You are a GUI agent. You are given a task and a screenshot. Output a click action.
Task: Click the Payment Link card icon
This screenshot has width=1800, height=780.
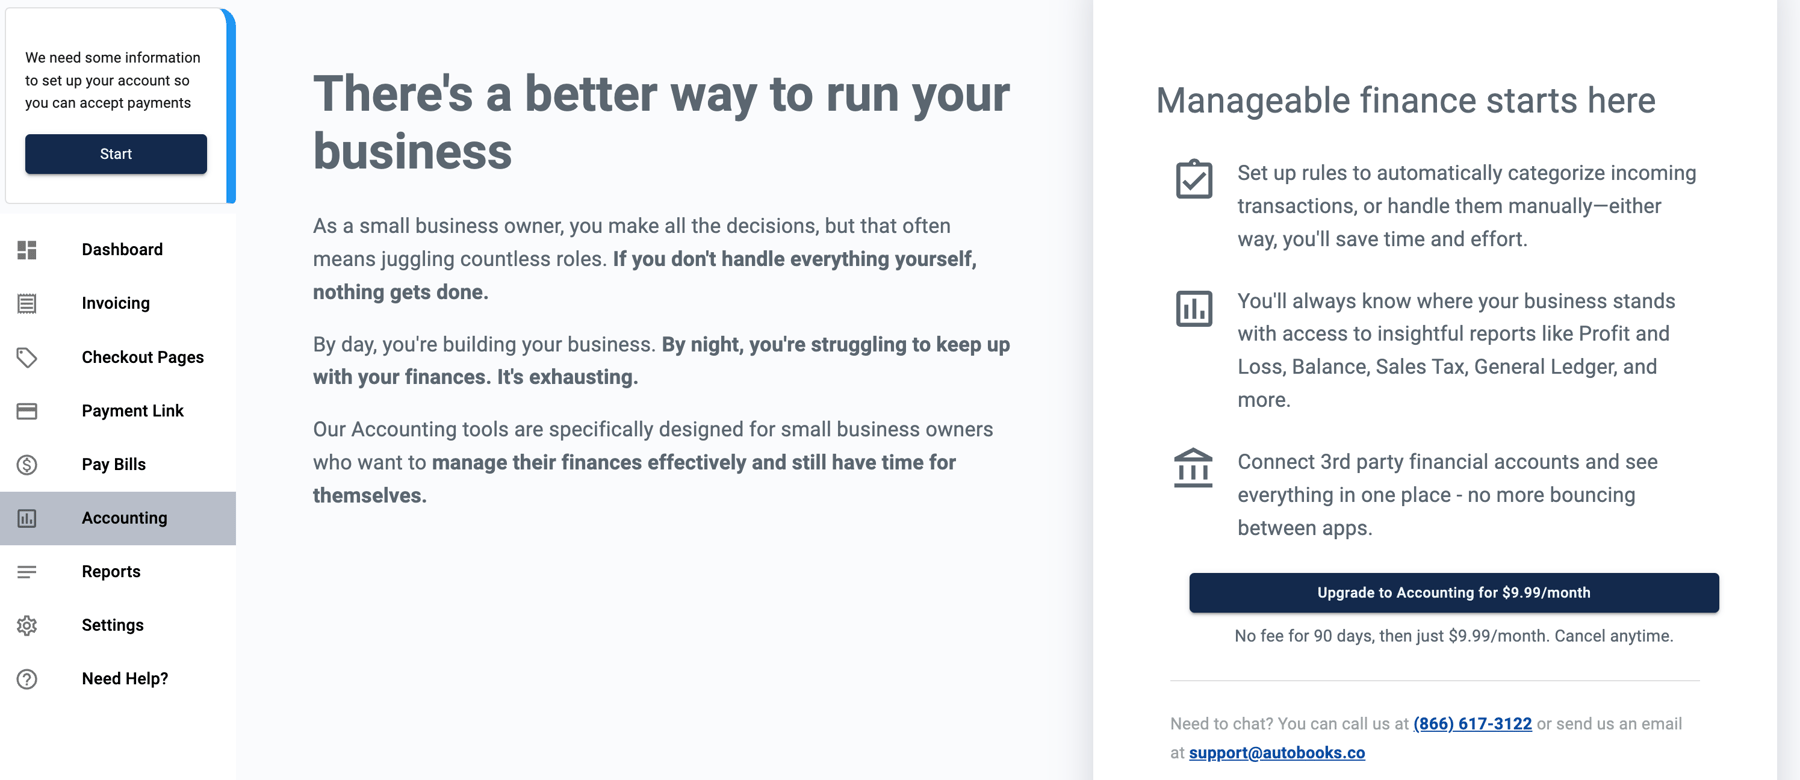point(27,411)
